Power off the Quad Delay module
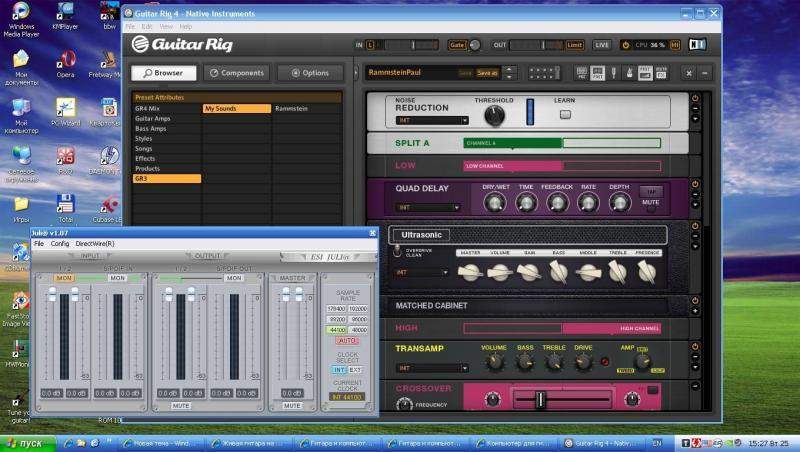This screenshot has height=452, width=800. (x=695, y=184)
